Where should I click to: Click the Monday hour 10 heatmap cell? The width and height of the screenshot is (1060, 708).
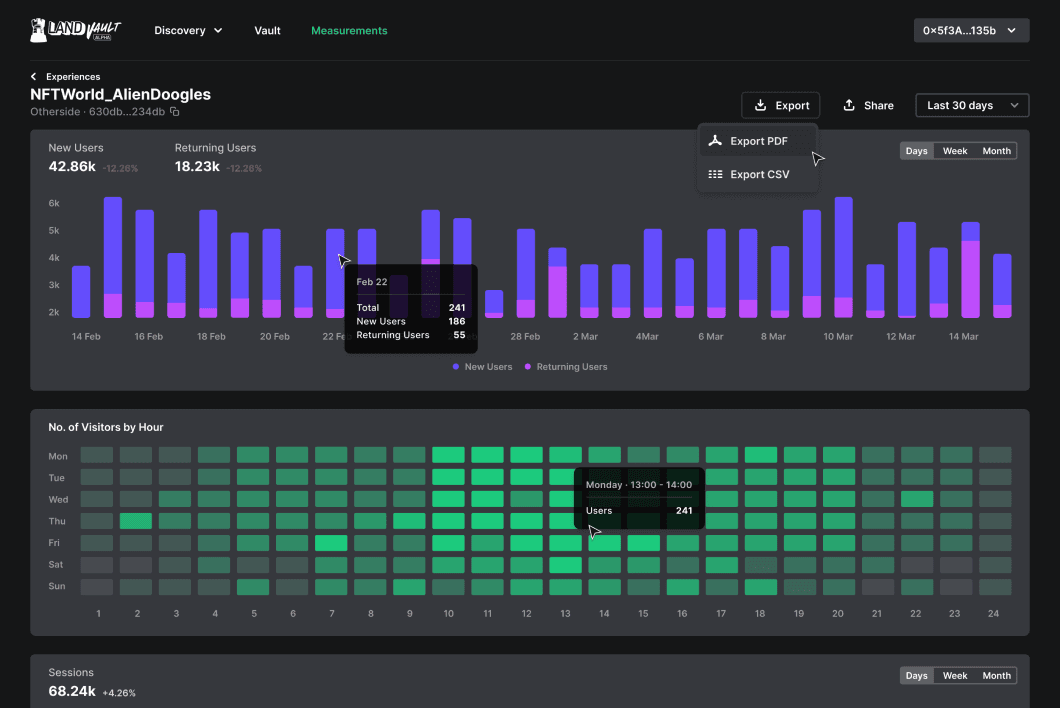448,454
